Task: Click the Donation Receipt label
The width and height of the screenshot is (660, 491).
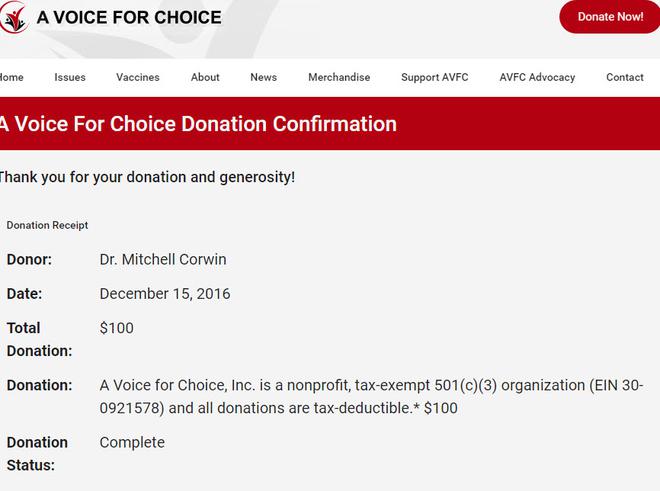Action: point(47,225)
